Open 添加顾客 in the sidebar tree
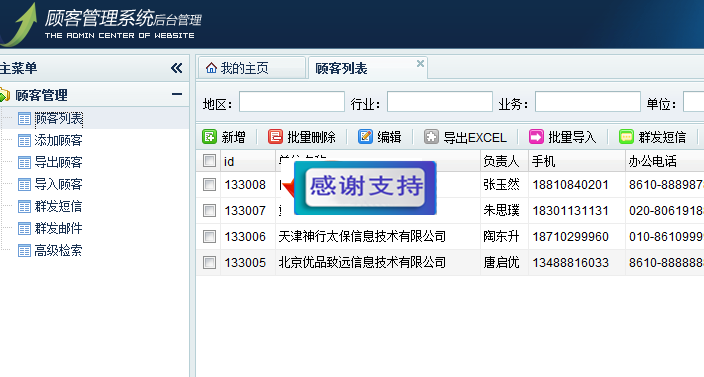The image size is (704, 377). point(58,140)
